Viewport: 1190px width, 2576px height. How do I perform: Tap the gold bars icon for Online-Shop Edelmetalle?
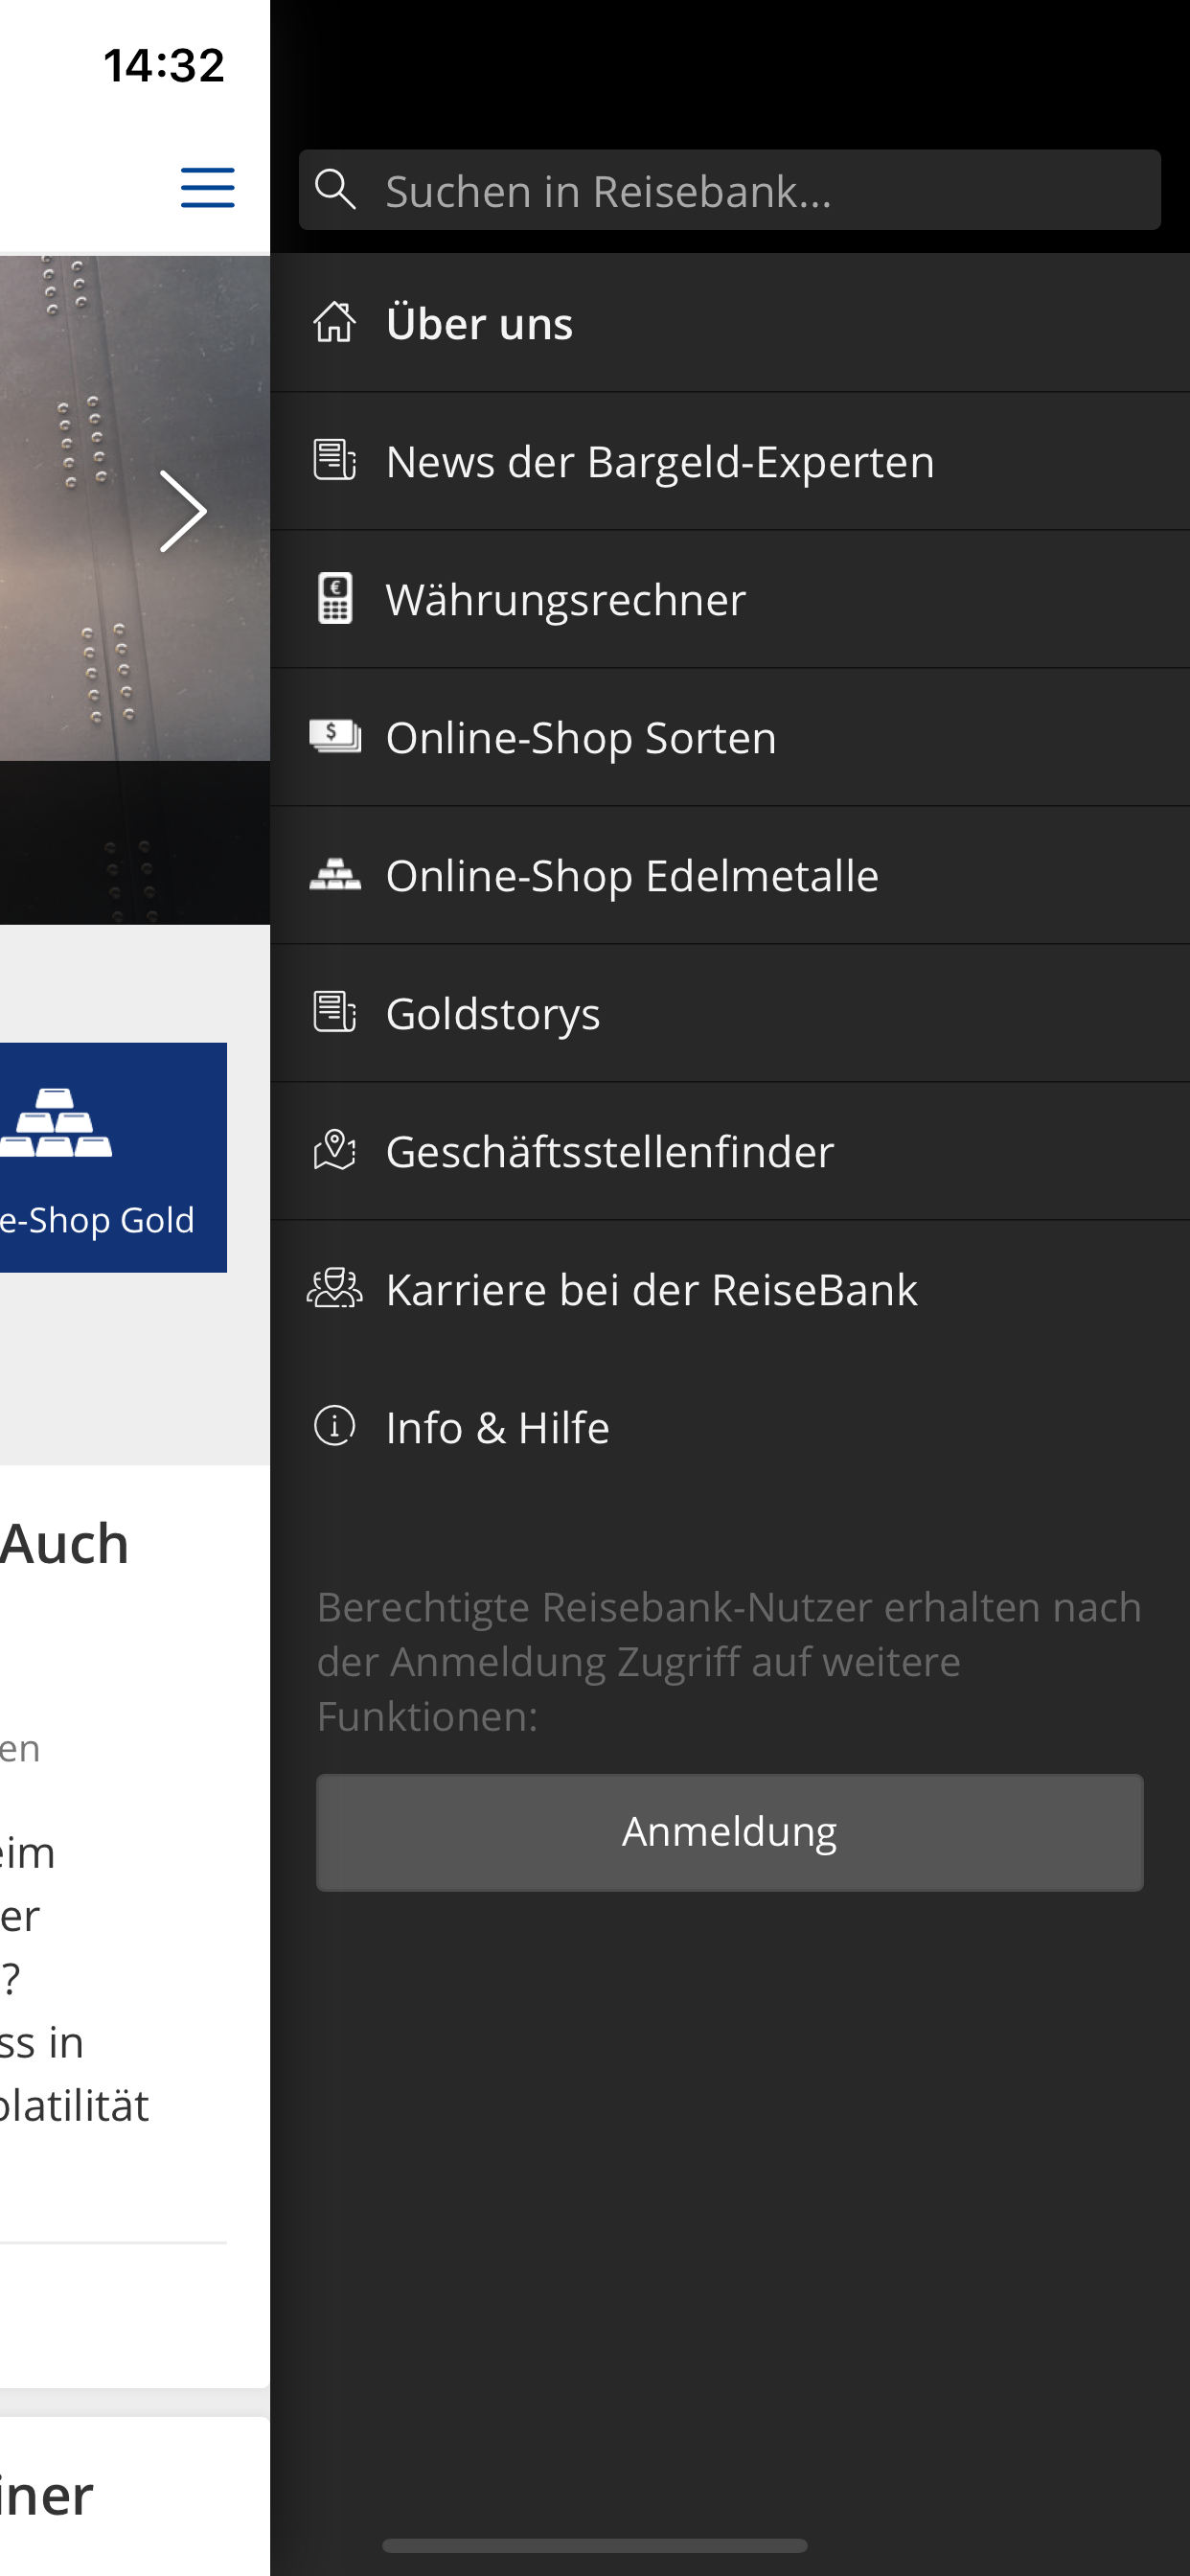(334, 874)
